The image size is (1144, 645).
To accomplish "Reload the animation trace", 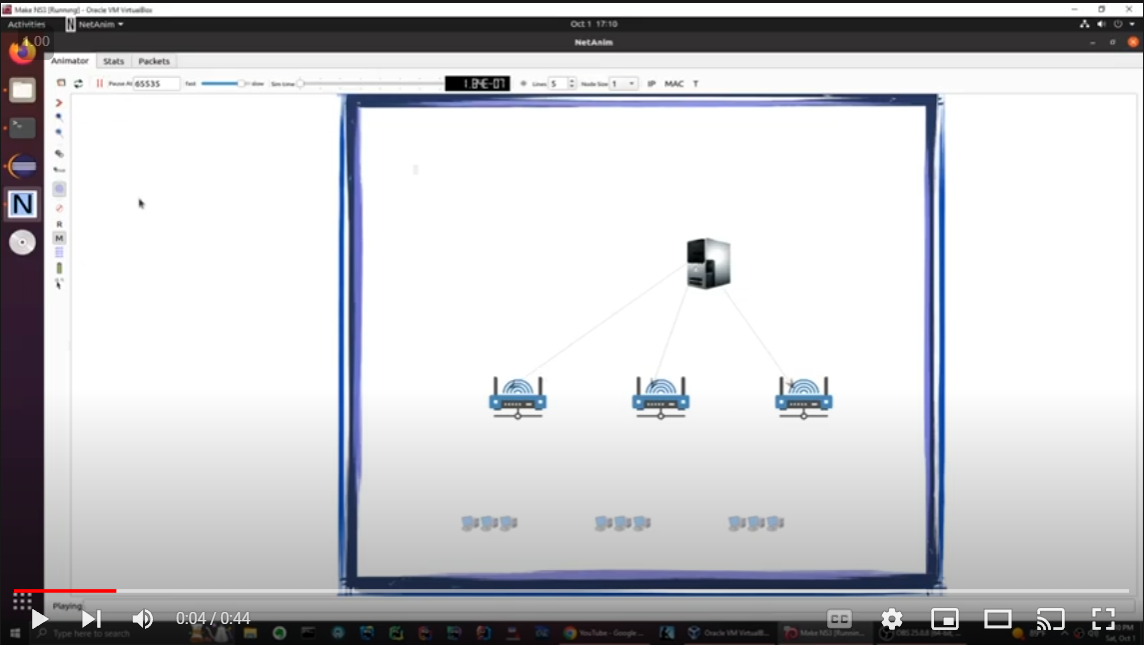I will coord(78,83).
